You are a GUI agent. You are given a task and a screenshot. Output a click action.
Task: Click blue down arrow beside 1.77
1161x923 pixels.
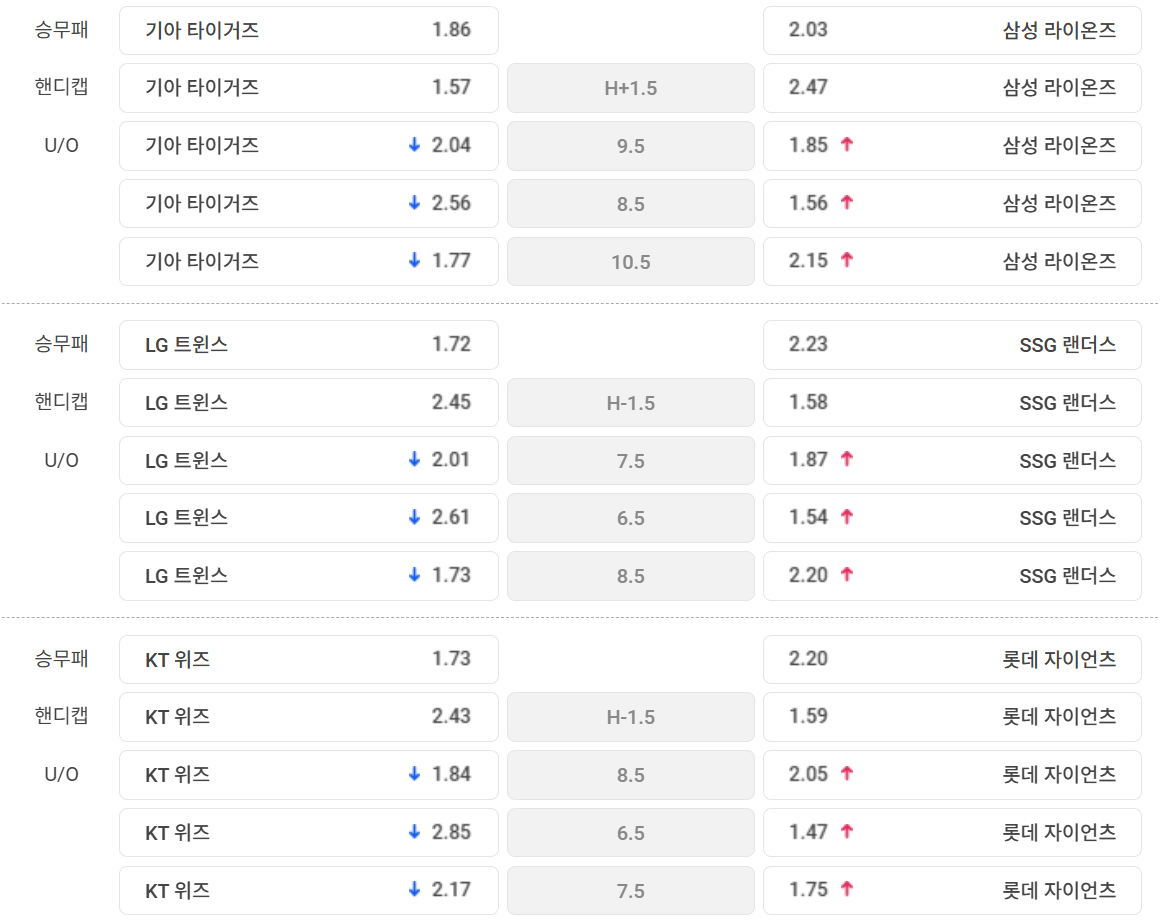tap(415, 260)
